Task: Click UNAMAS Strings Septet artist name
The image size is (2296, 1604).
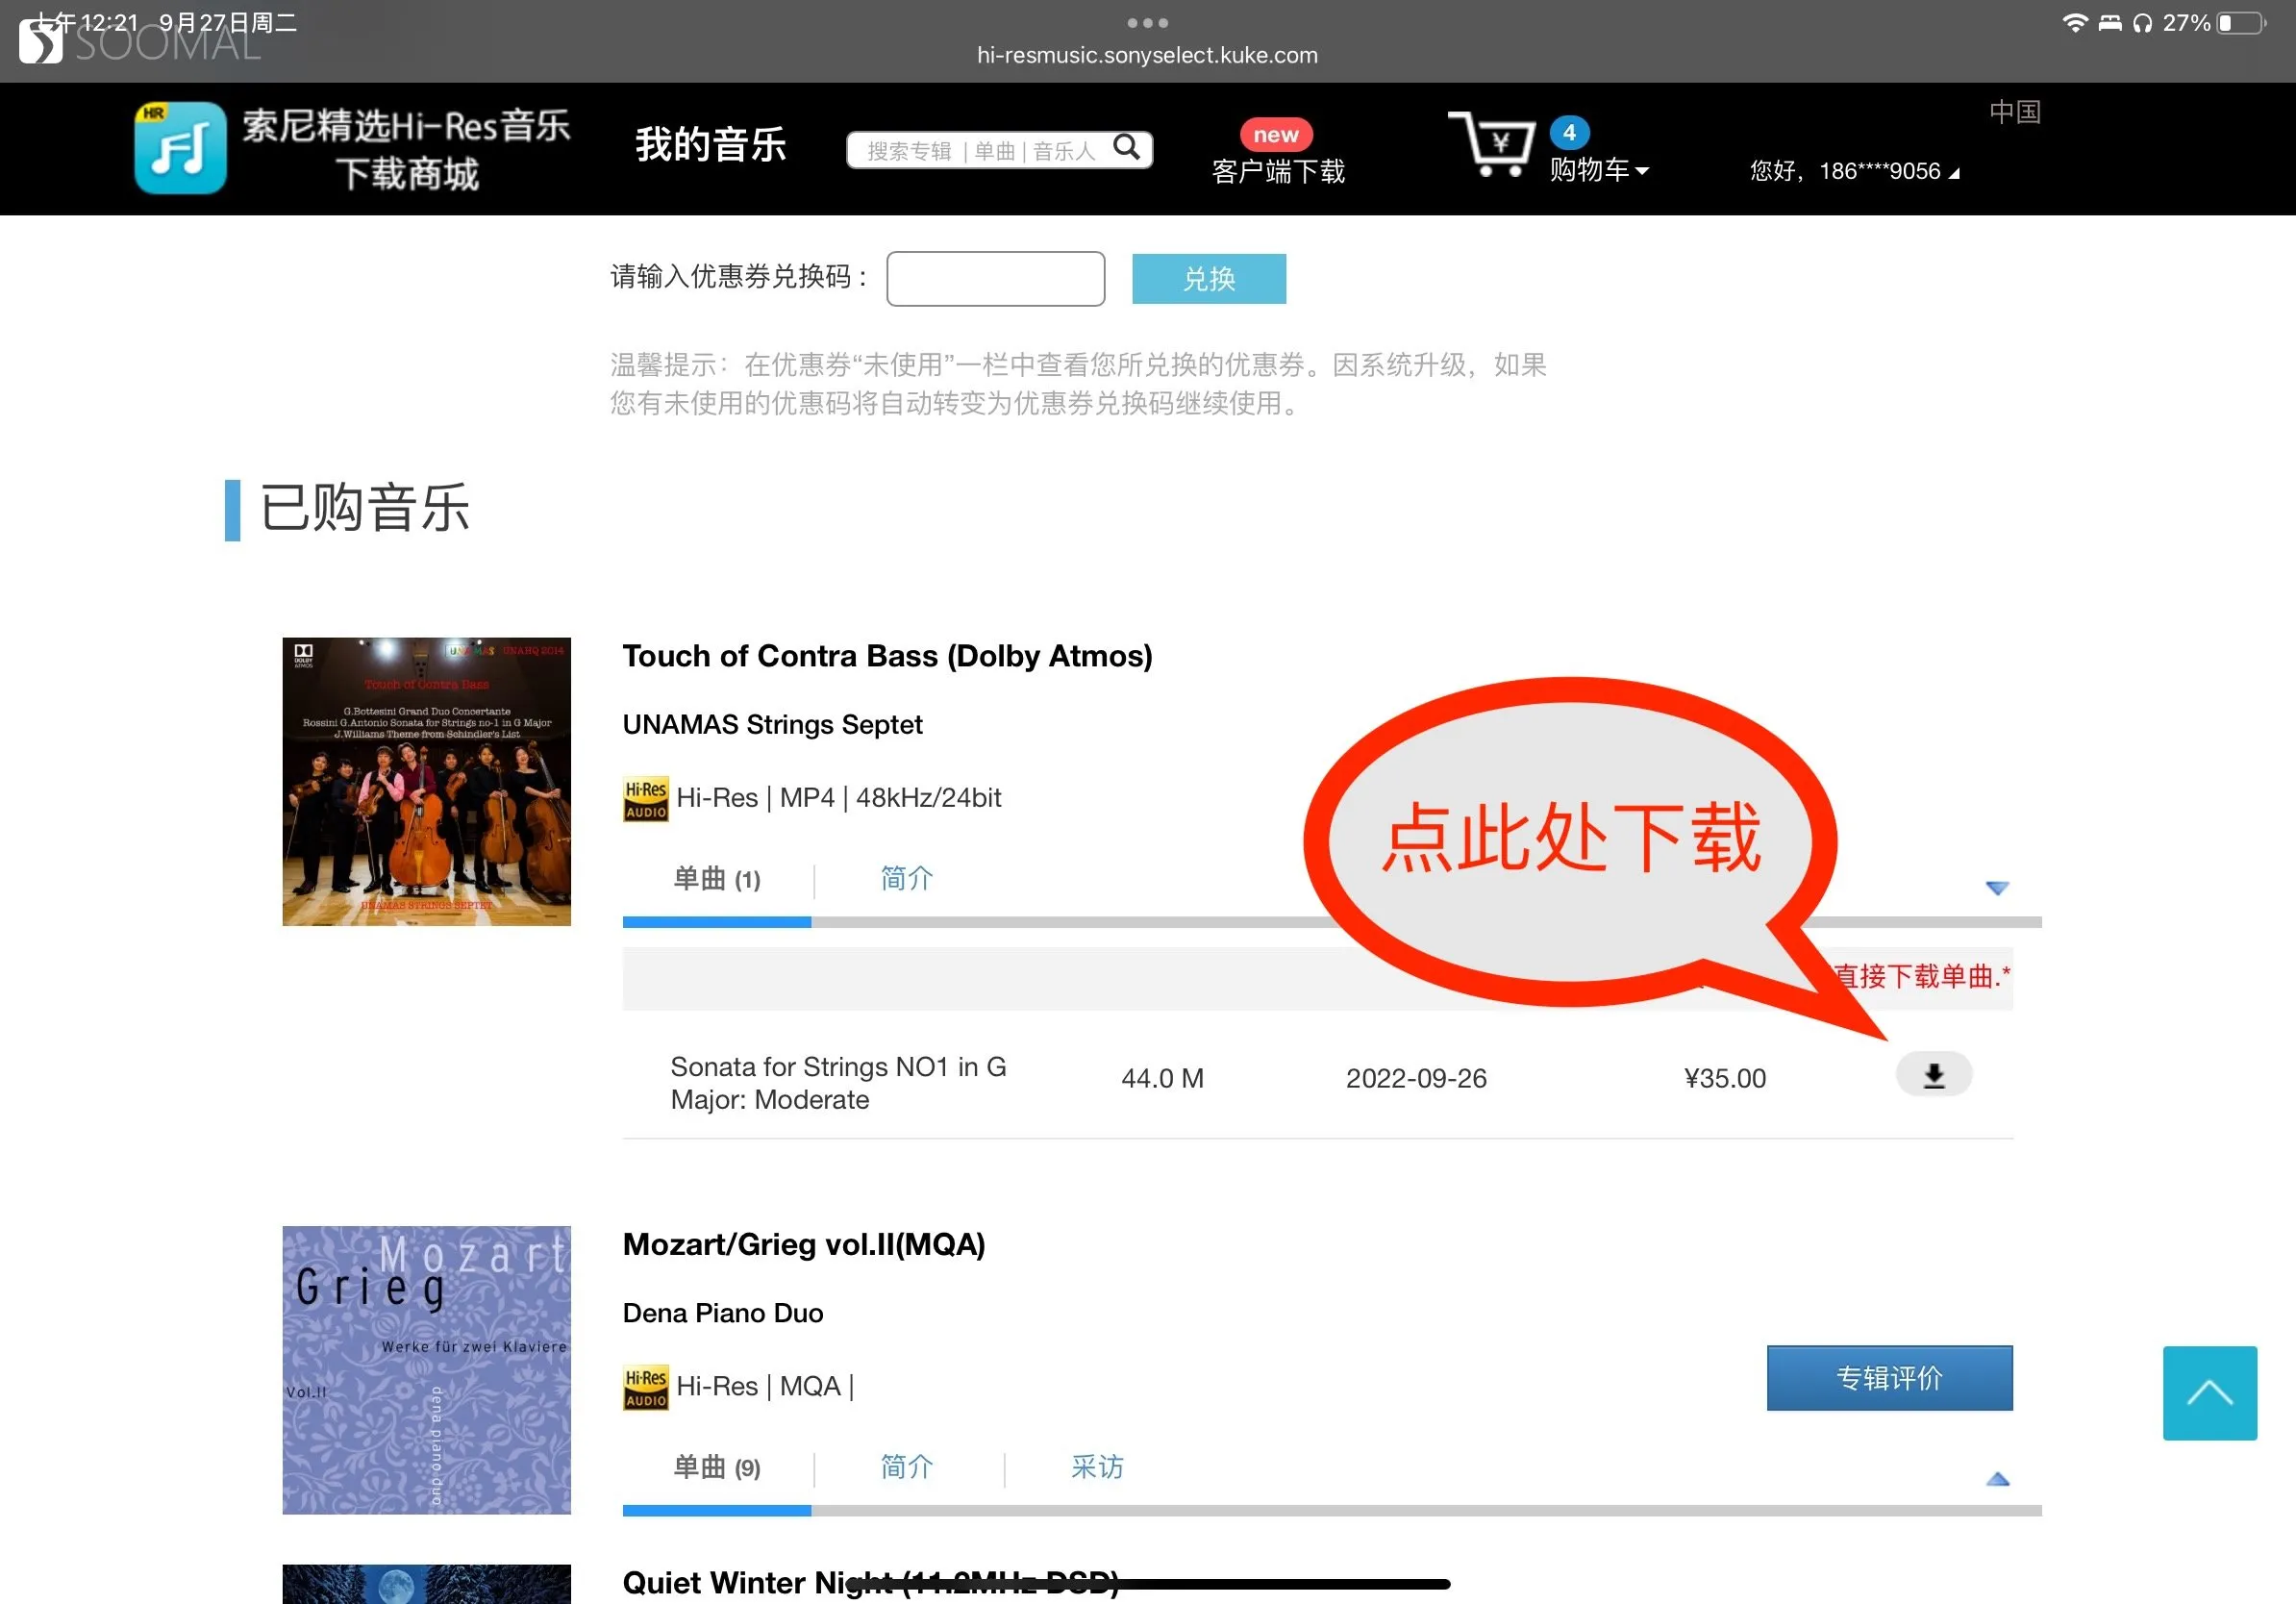Action: (772, 724)
